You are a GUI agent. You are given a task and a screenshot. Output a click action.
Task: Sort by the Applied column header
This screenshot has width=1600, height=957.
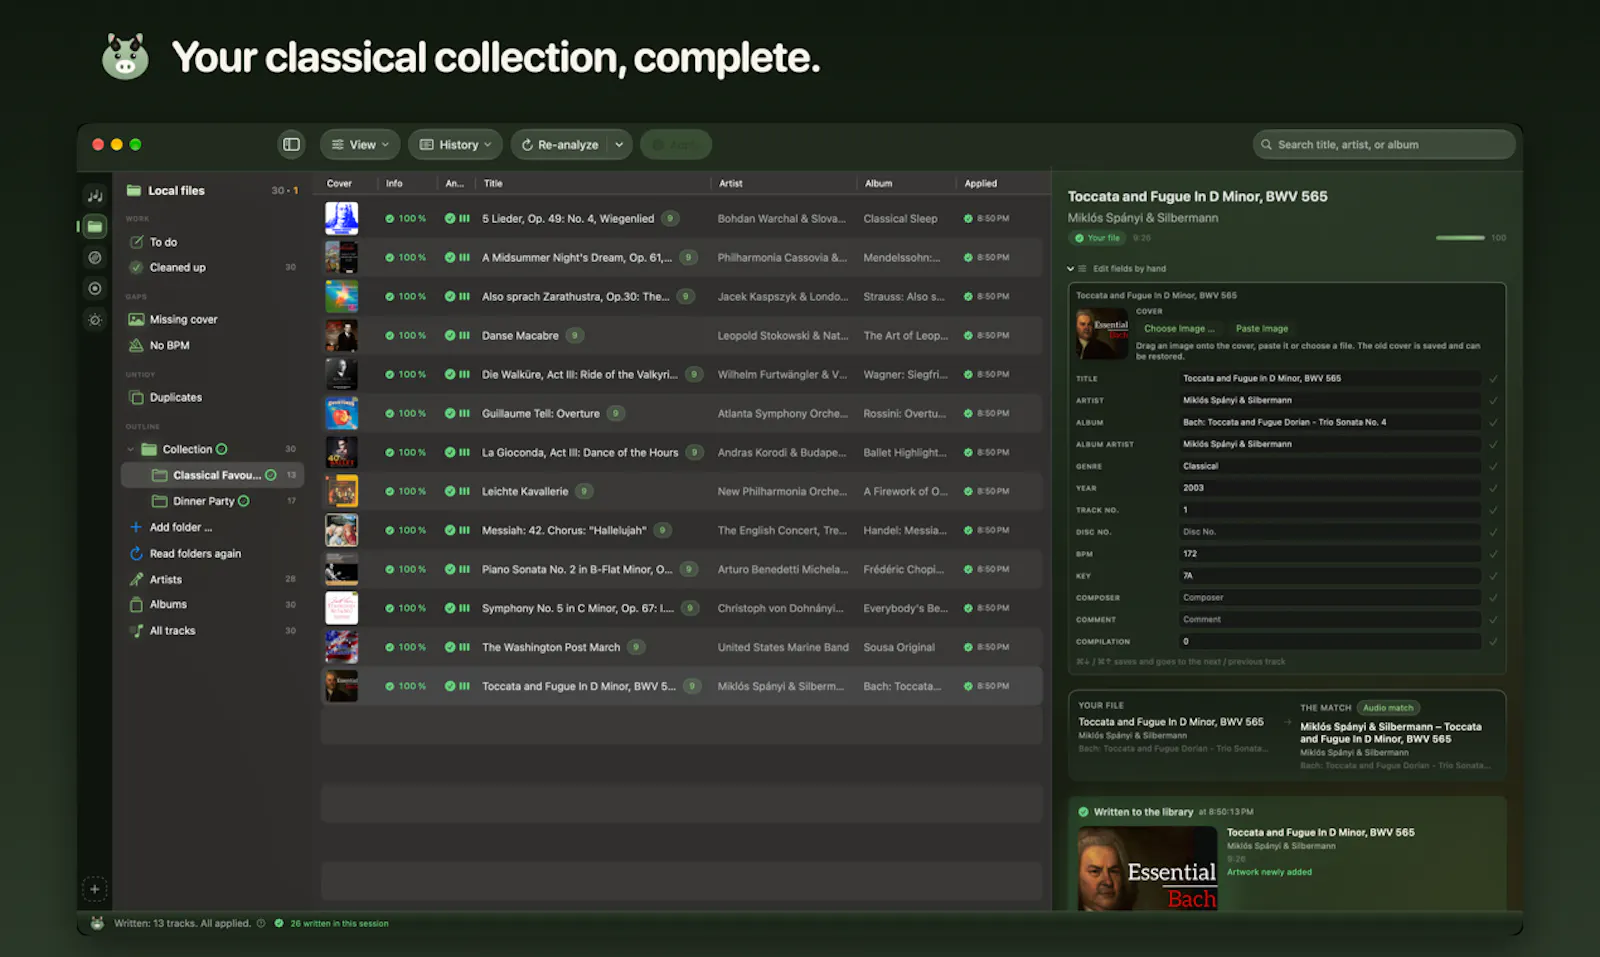point(980,183)
